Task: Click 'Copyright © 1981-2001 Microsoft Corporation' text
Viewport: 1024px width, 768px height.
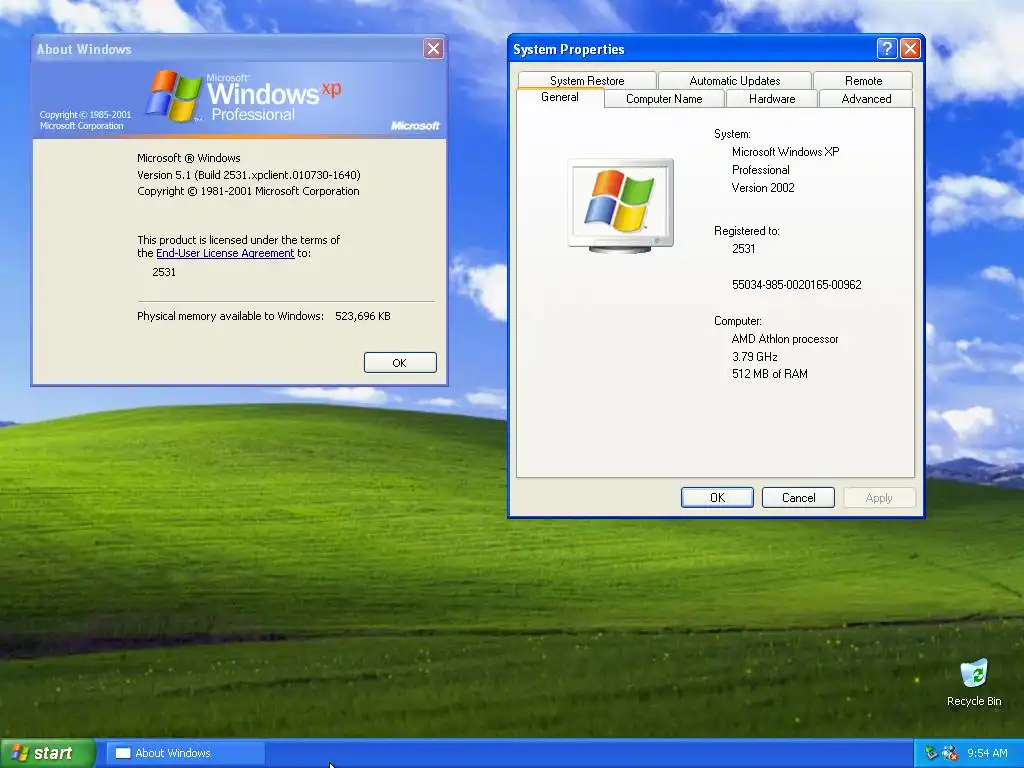Action: (248, 191)
